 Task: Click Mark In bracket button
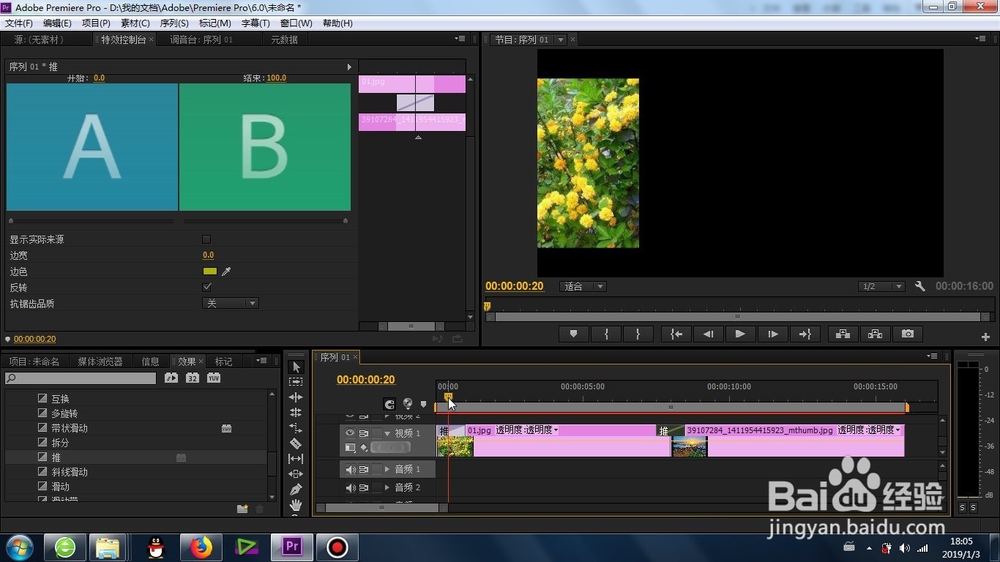(x=606, y=334)
